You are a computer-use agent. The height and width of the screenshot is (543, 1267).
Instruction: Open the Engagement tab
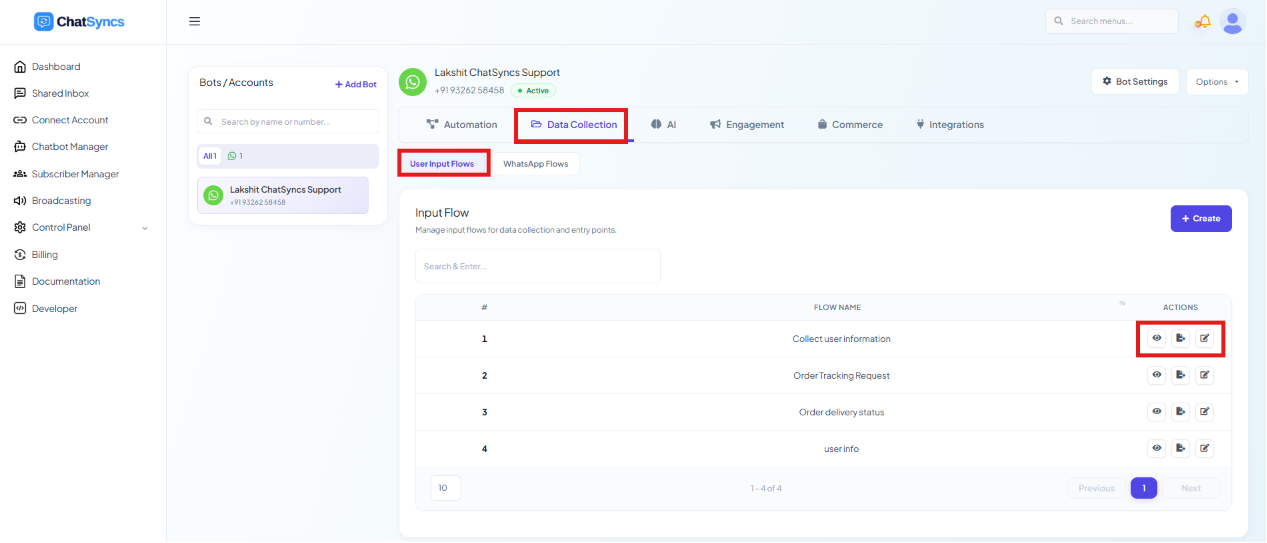tap(747, 125)
